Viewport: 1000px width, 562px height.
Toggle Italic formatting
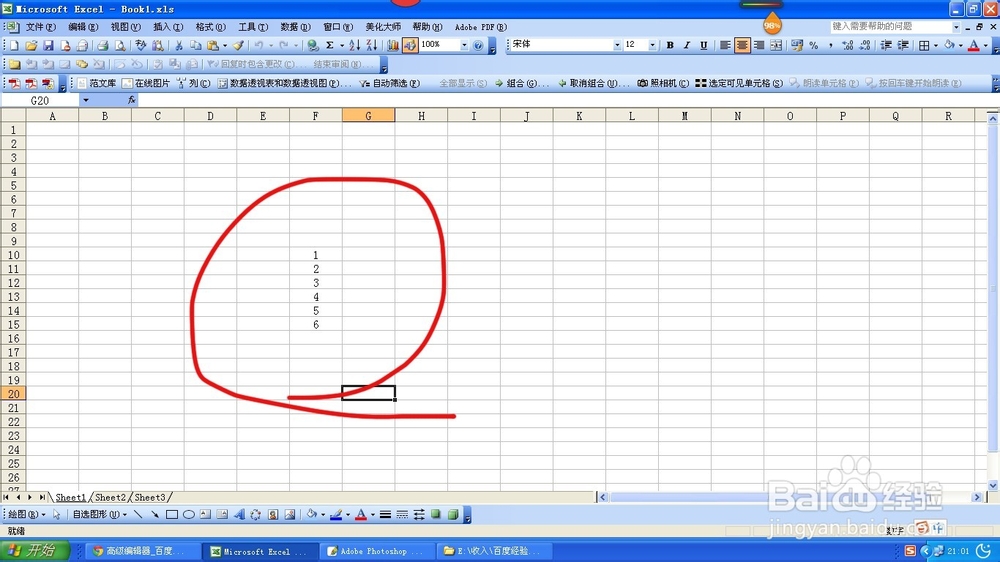tap(687, 45)
